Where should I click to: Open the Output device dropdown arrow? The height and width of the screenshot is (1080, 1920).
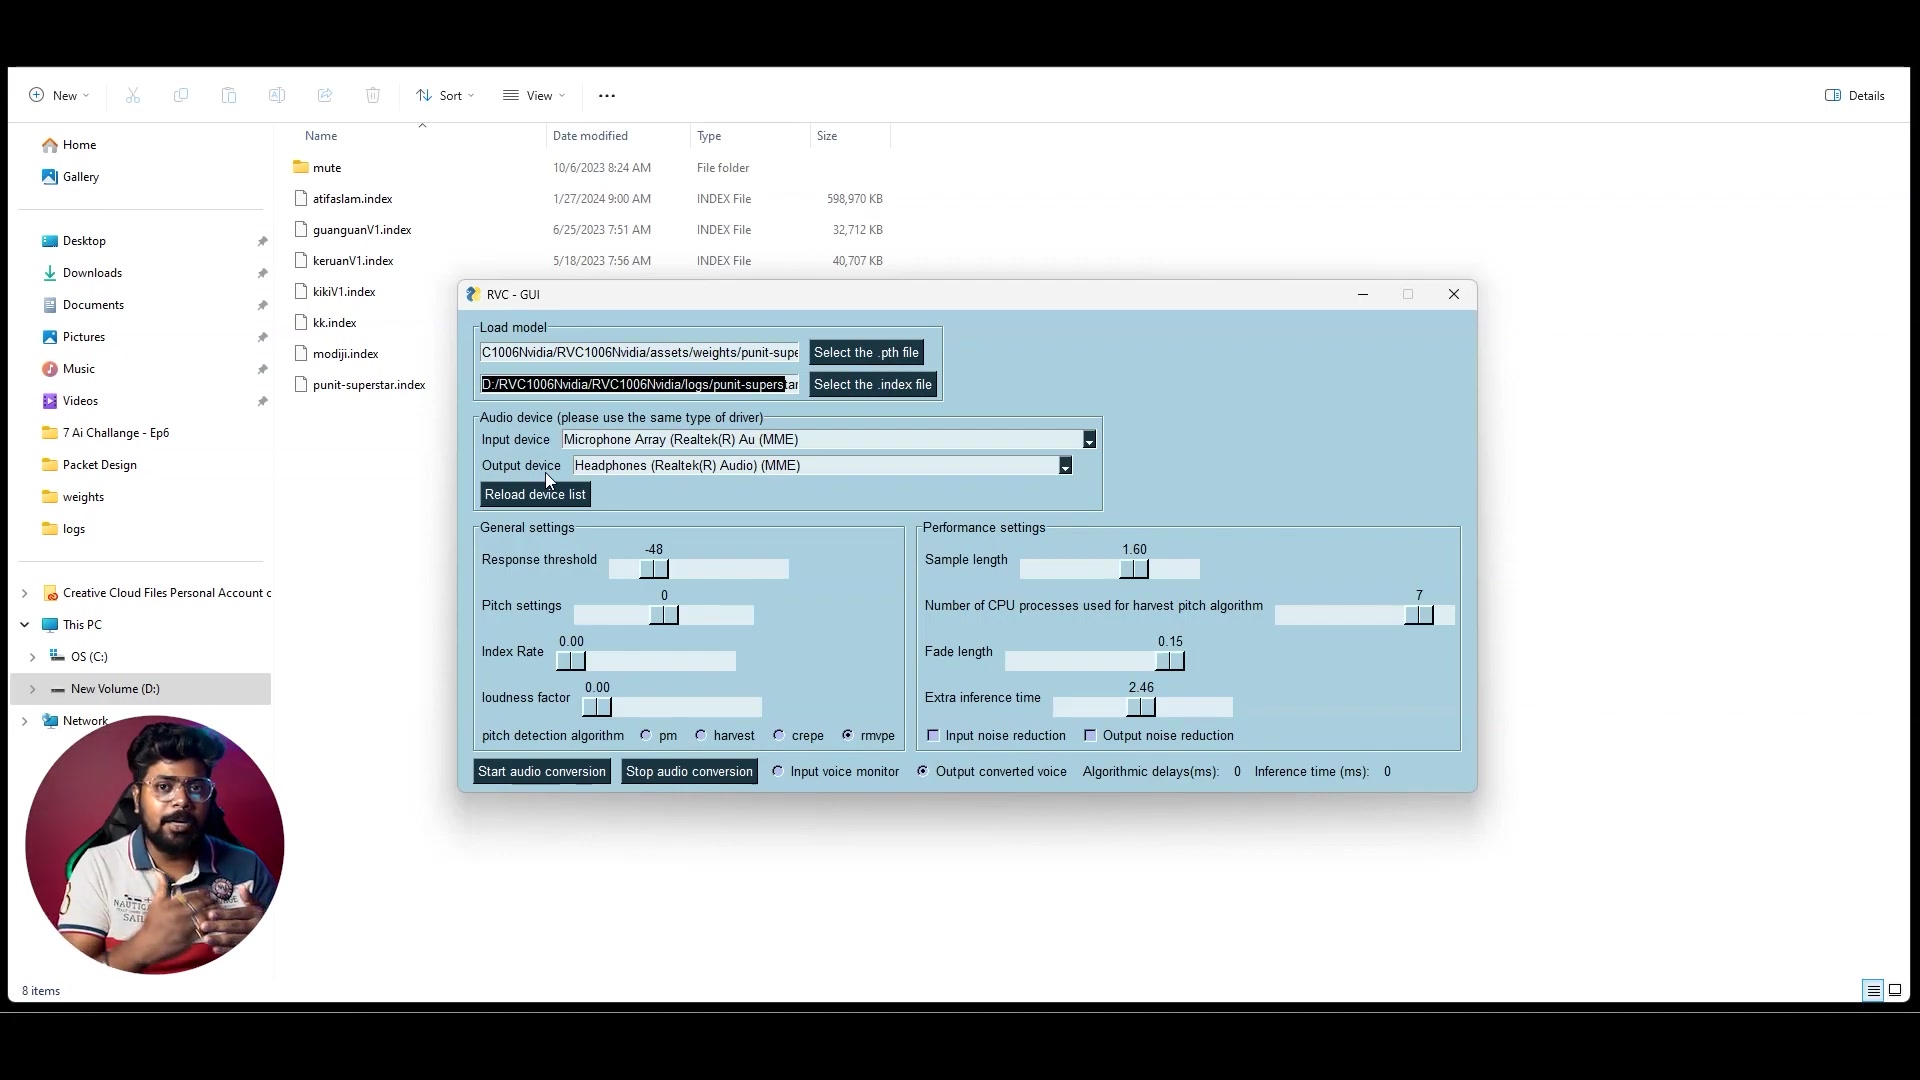(x=1065, y=466)
